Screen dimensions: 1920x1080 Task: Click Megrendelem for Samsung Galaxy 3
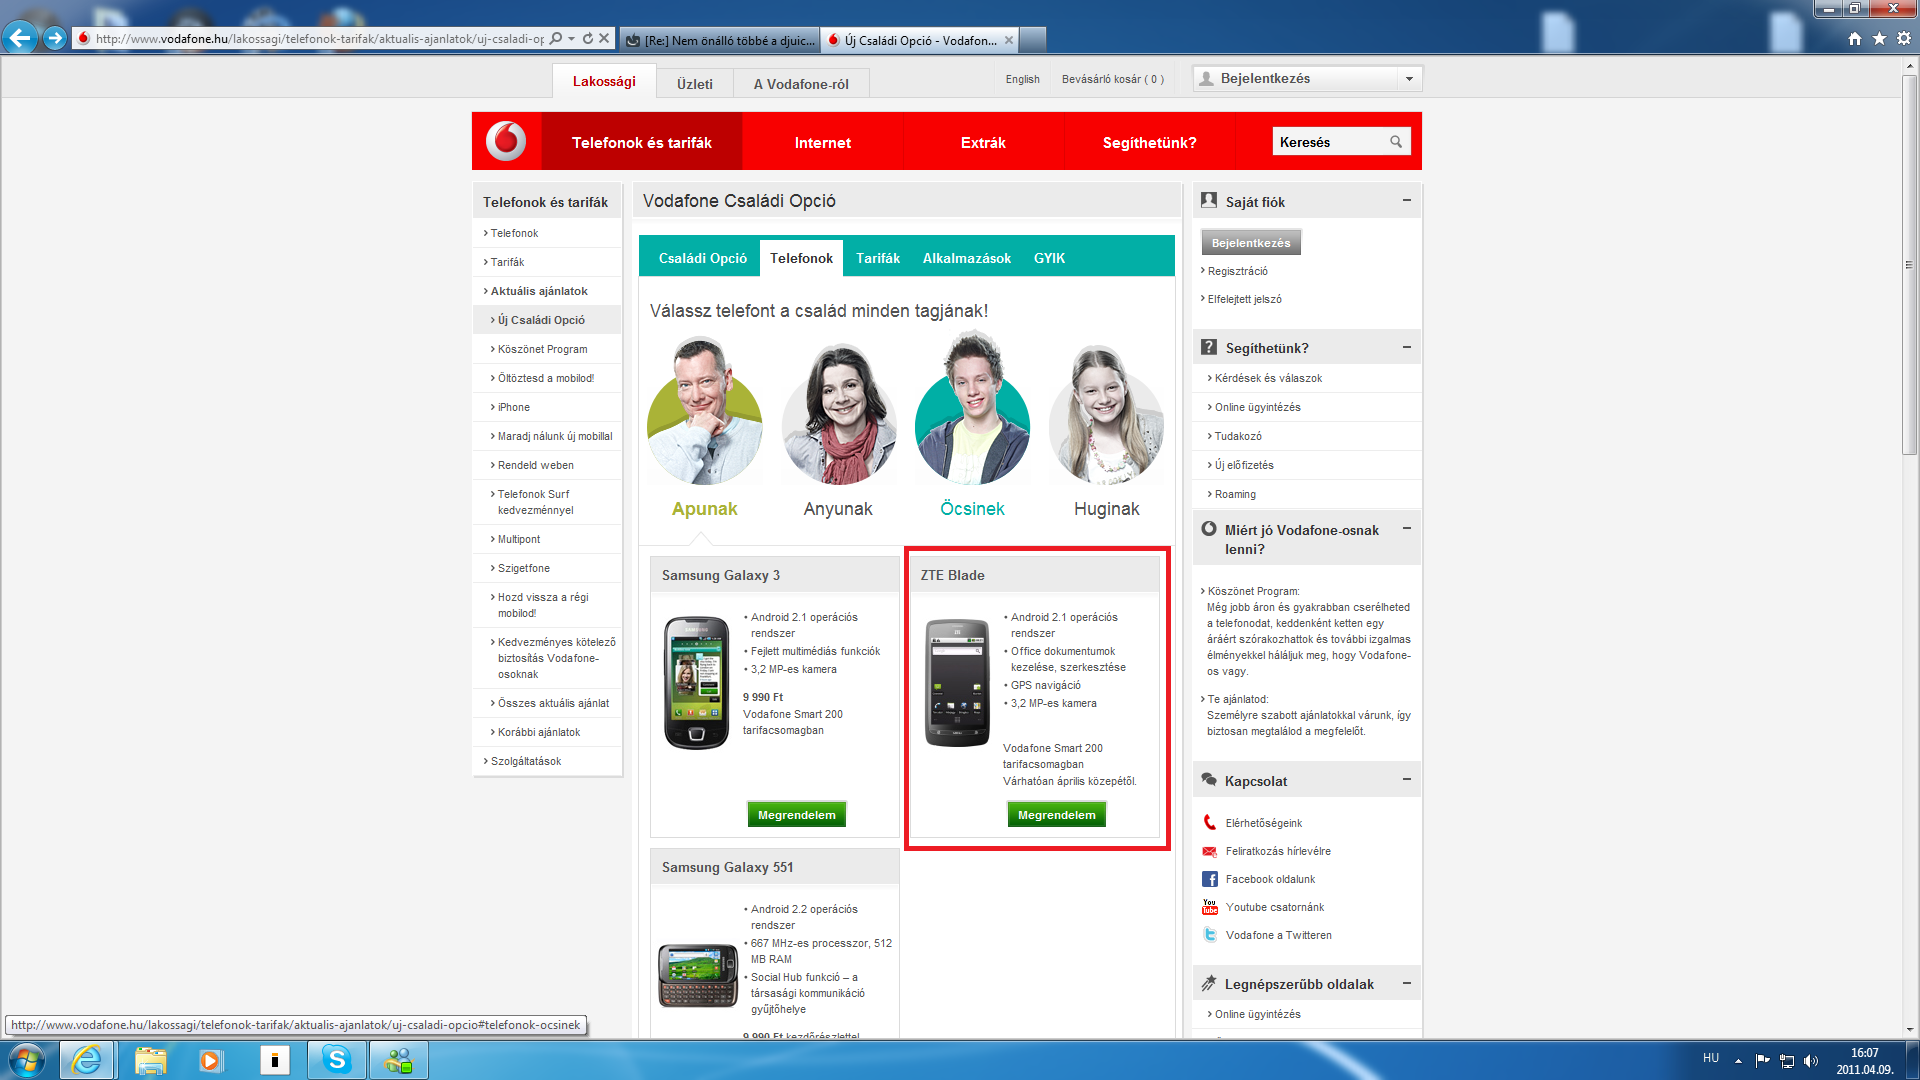tap(797, 815)
